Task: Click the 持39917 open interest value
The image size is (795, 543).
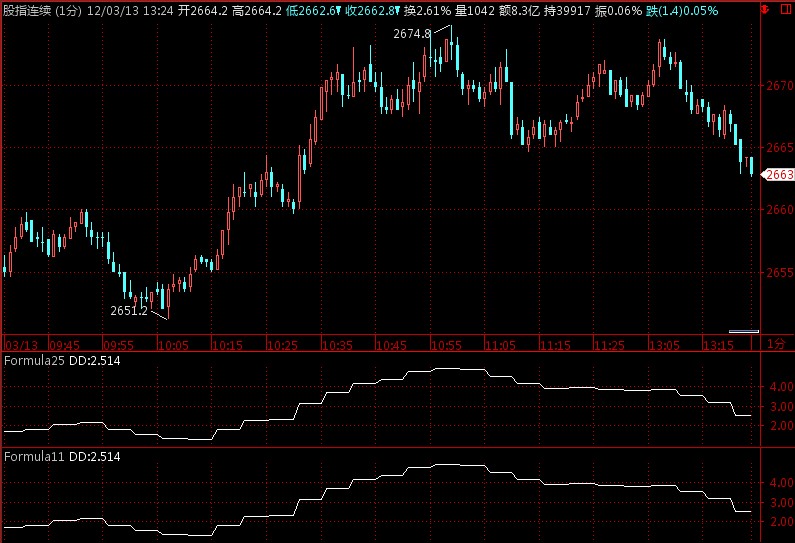Action: click(567, 11)
